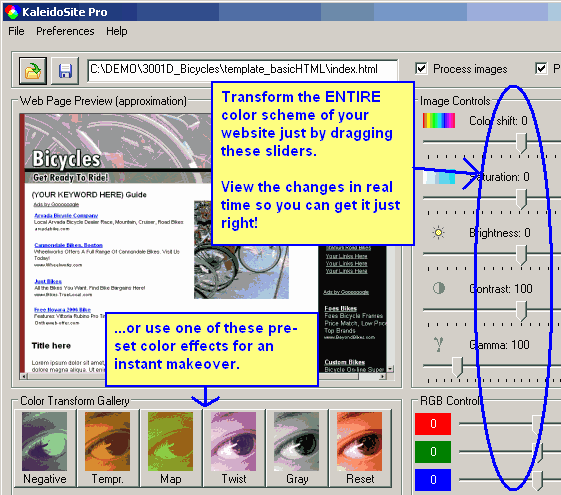Viewport: 561px width, 495px height.
Task: Click the blue RGB slider handle
Action: pos(537,480)
